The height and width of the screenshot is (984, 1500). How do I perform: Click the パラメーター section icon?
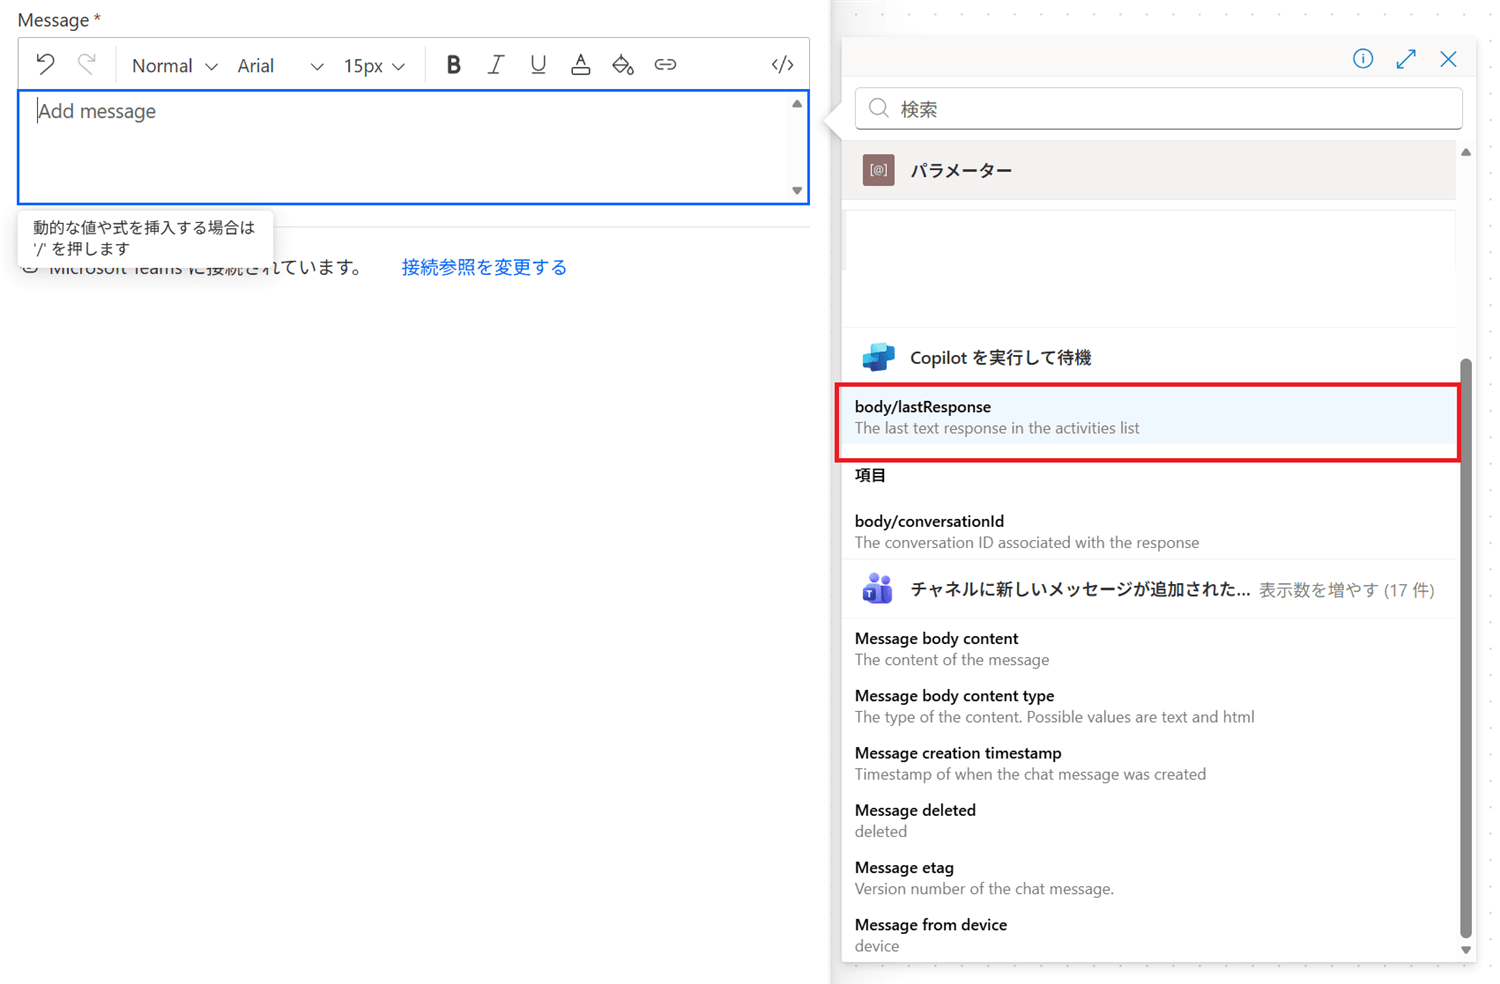click(877, 169)
